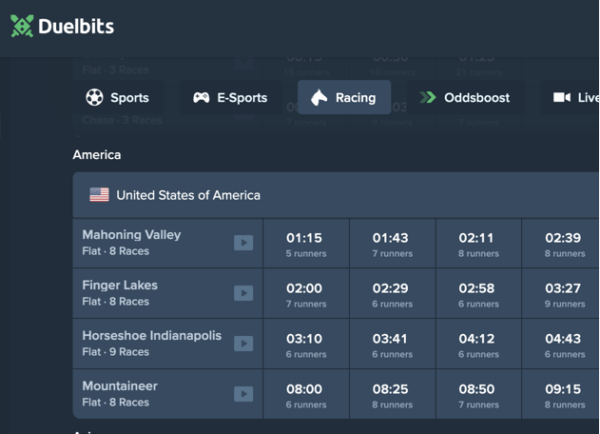This screenshot has width=600, height=434.
Task: Click the Horseshoe Indianapolis track name
Action: (x=151, y=336)
